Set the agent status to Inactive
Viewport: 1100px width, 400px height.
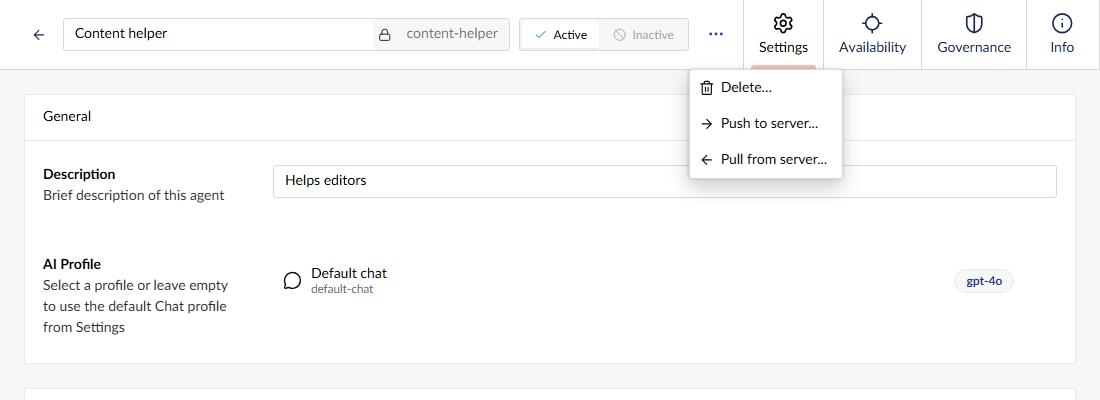[x=643, y=34]
